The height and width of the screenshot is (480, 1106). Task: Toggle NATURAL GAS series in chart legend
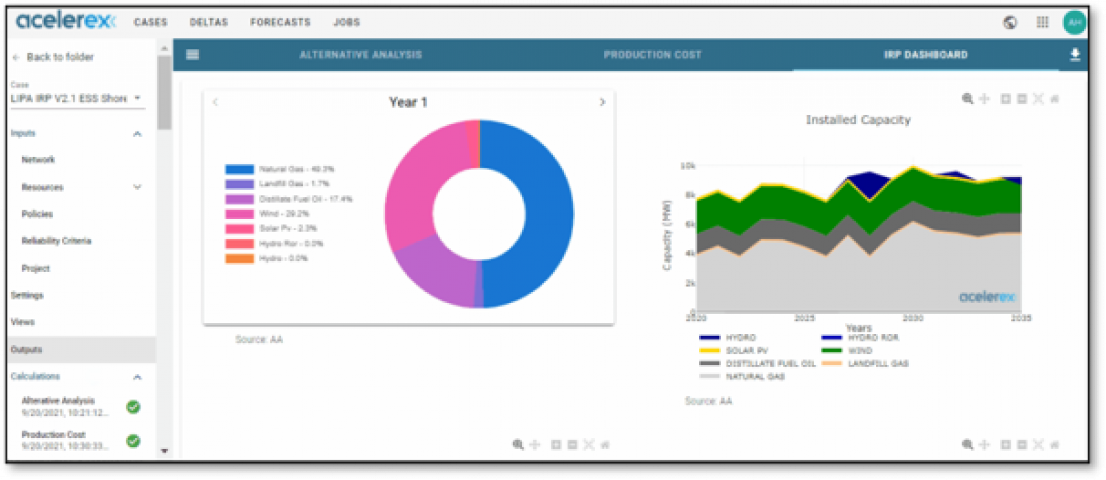(744, 376)
